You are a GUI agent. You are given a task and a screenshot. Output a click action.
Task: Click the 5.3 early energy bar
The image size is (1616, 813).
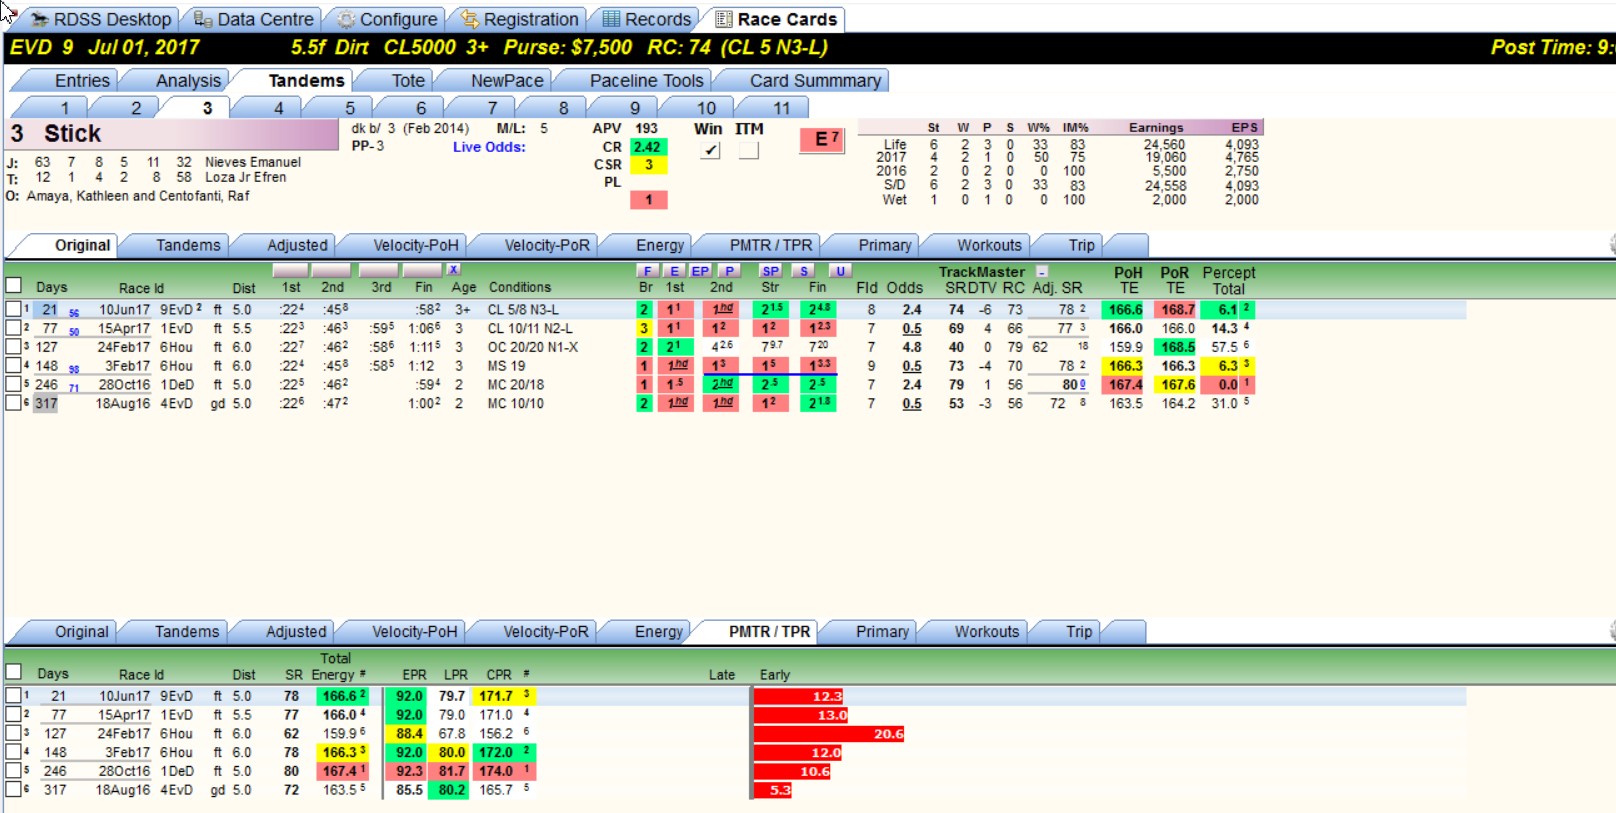tap(773, 790)
